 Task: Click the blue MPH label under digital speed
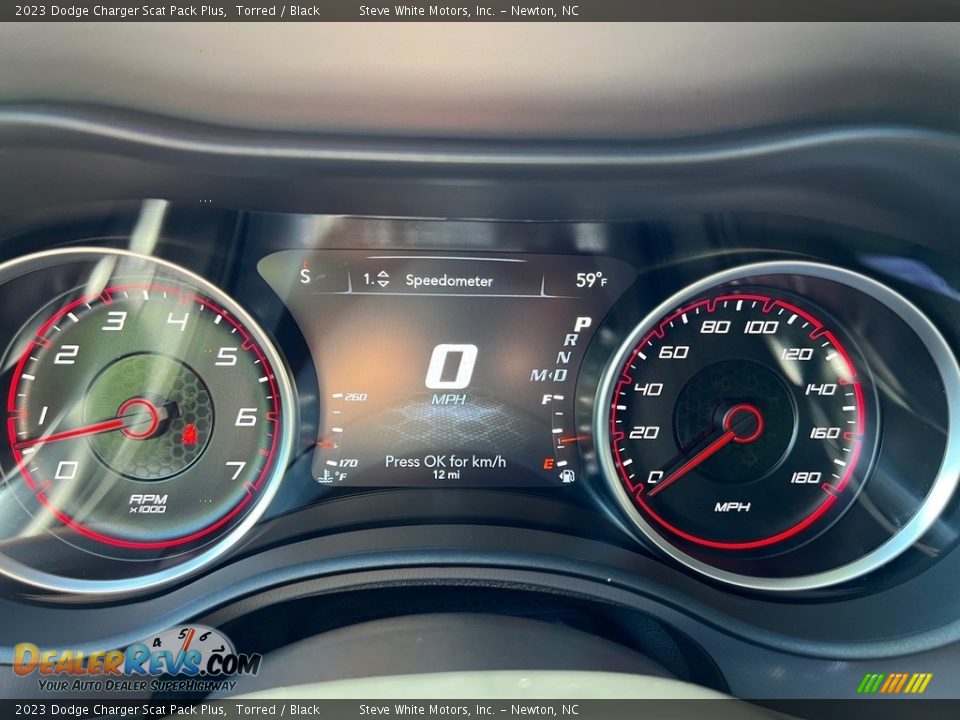click(449, 399)
